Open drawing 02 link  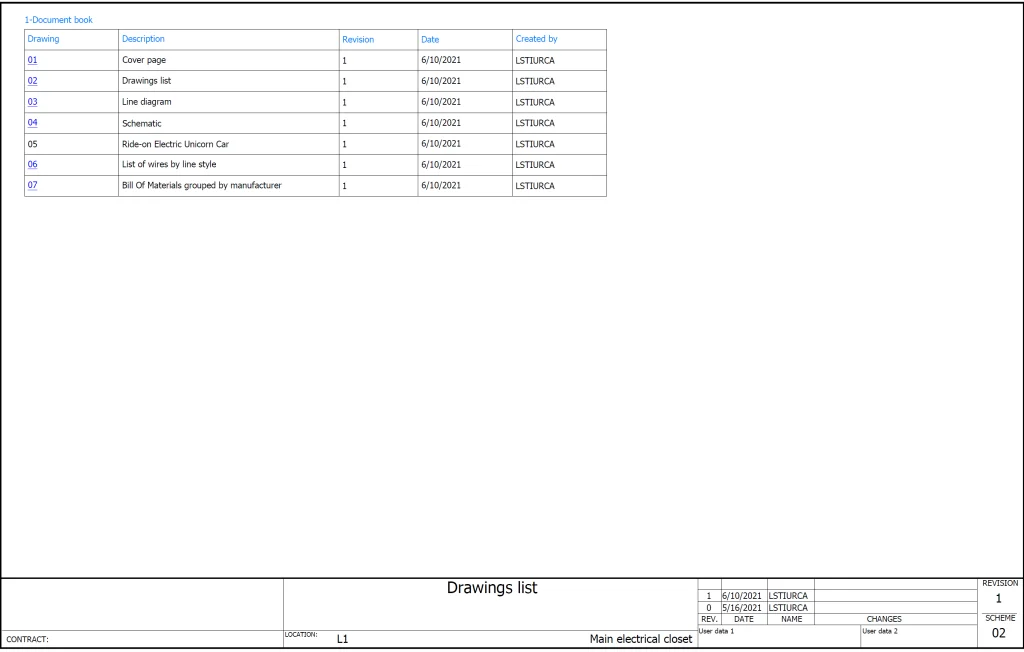click(x=32, y=81)
